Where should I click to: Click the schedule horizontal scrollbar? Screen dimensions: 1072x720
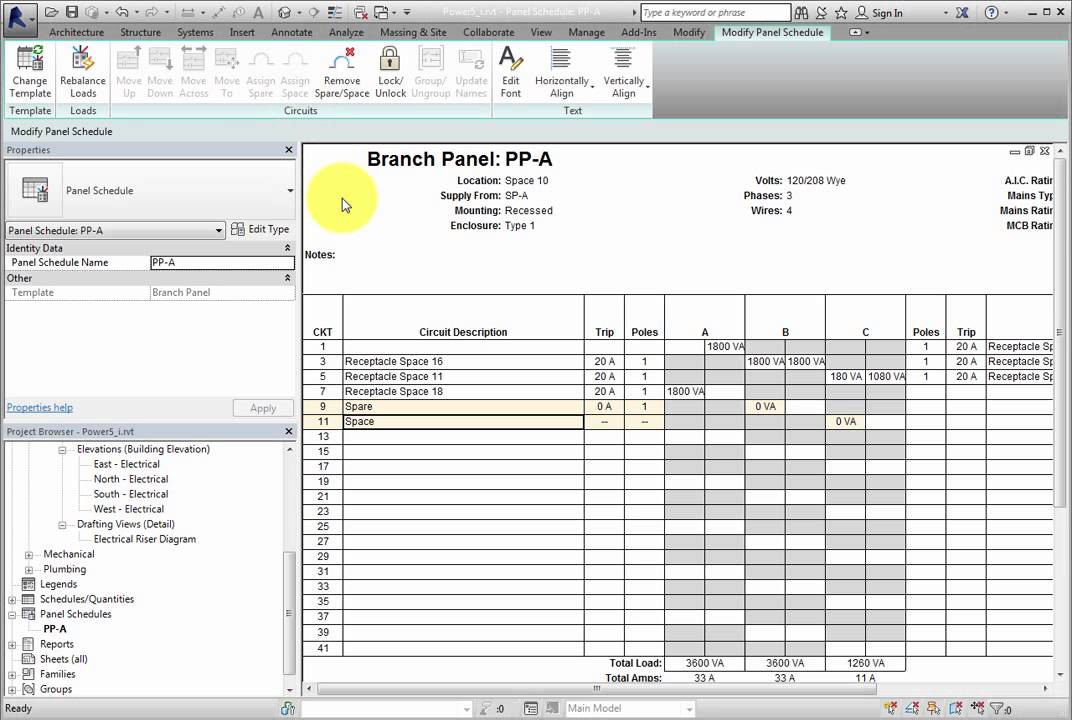click(x=596, y=689)
